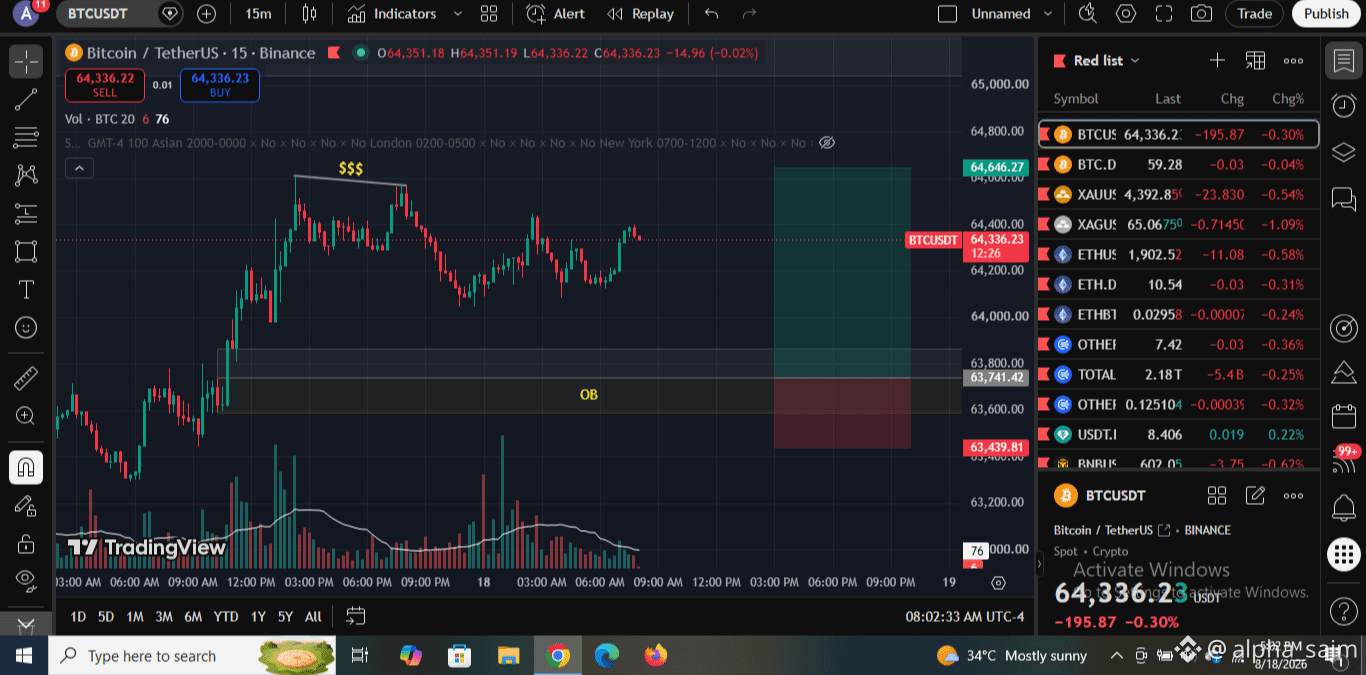1366x675 pixels.
Task: Expand the indicators favorites dropdown arrow
Action: point(458,14)
